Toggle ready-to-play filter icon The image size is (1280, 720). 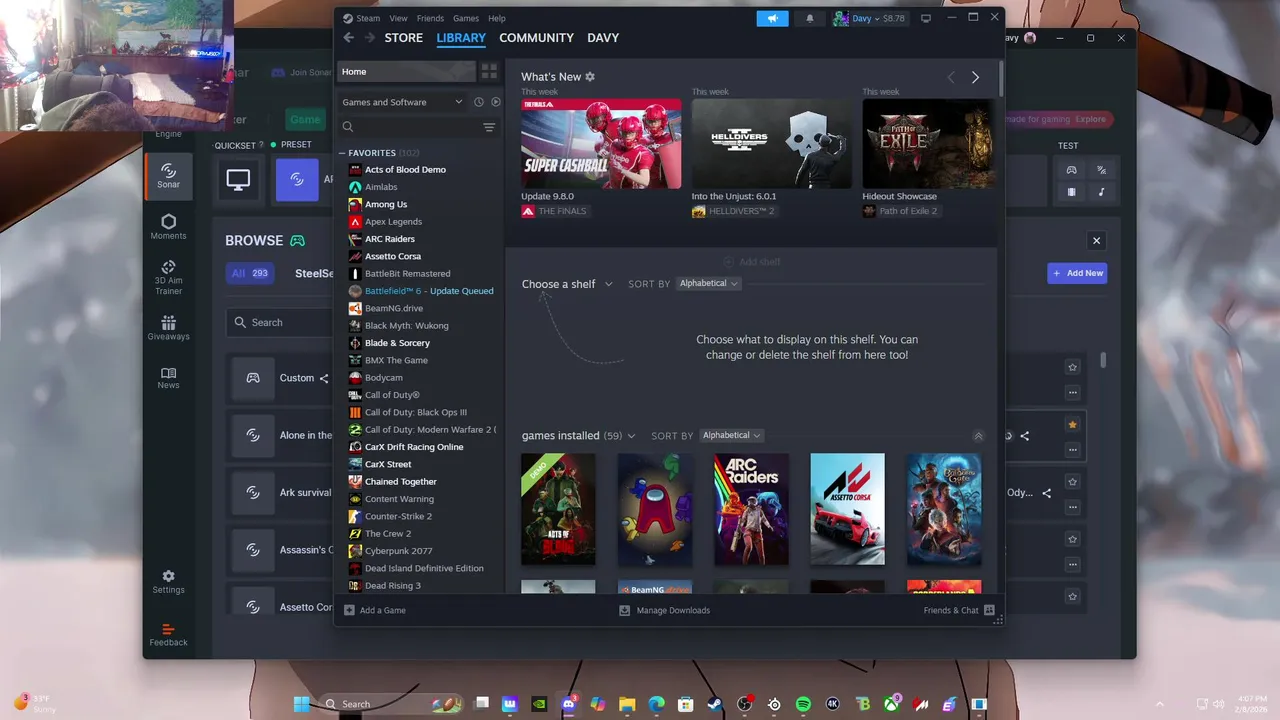click(x=495, y=102)
